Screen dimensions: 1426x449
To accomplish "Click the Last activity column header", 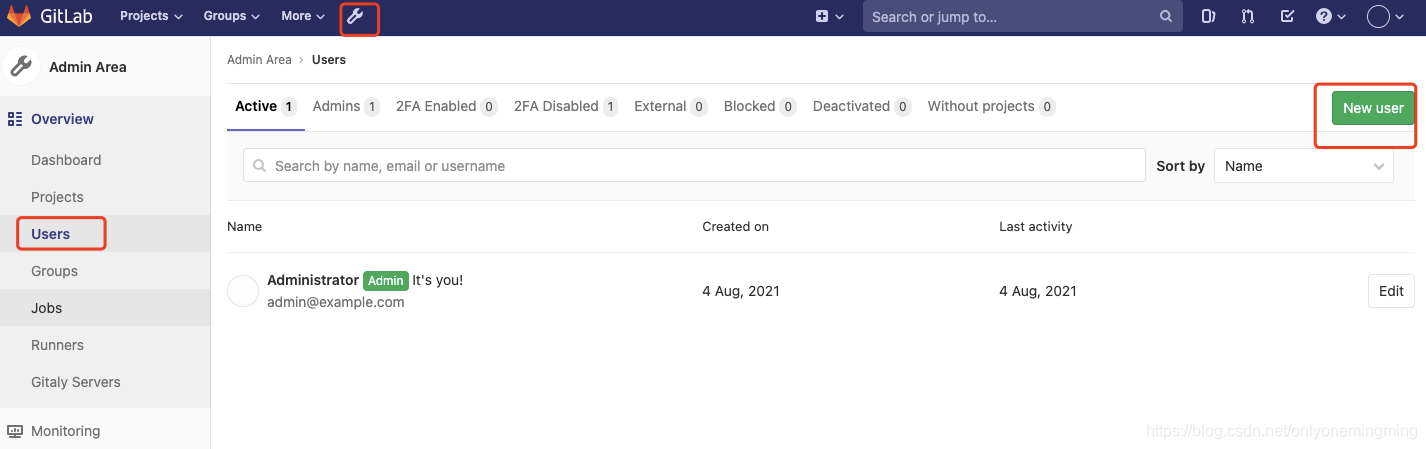I will [1035, 227].
